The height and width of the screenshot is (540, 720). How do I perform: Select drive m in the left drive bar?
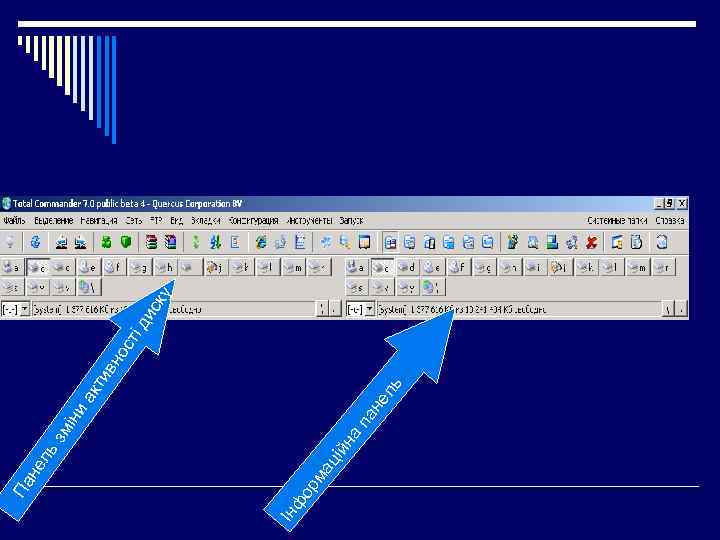(x=293, y=267)
